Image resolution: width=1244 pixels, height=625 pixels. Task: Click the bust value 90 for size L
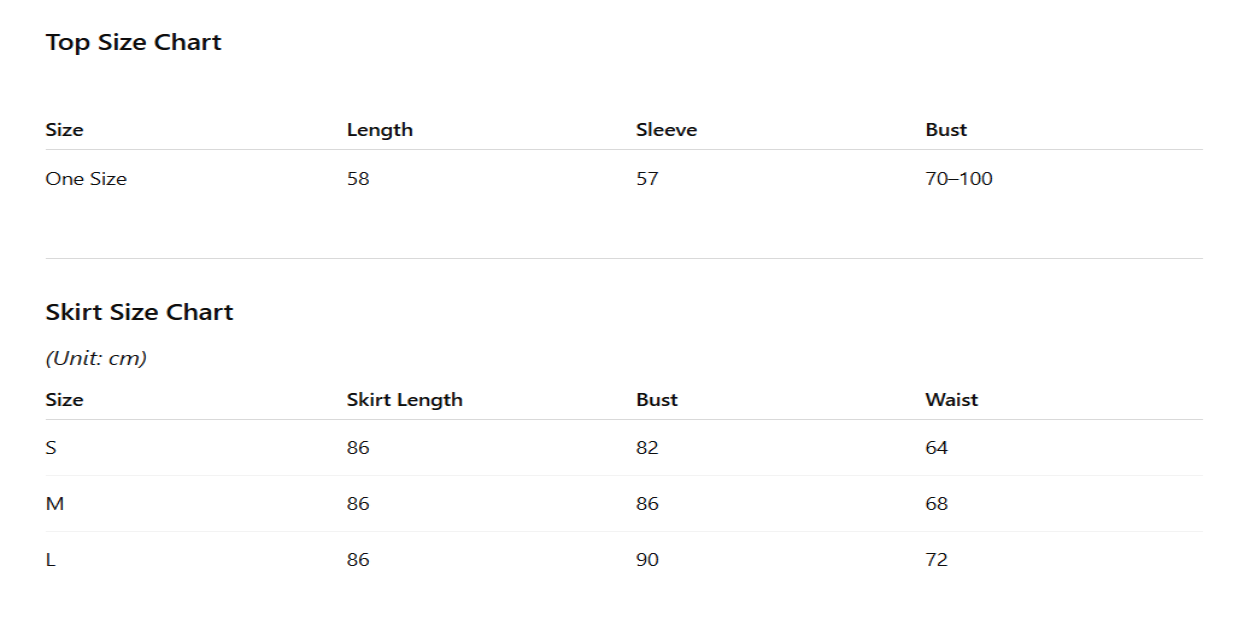click(x=647, y=560)
